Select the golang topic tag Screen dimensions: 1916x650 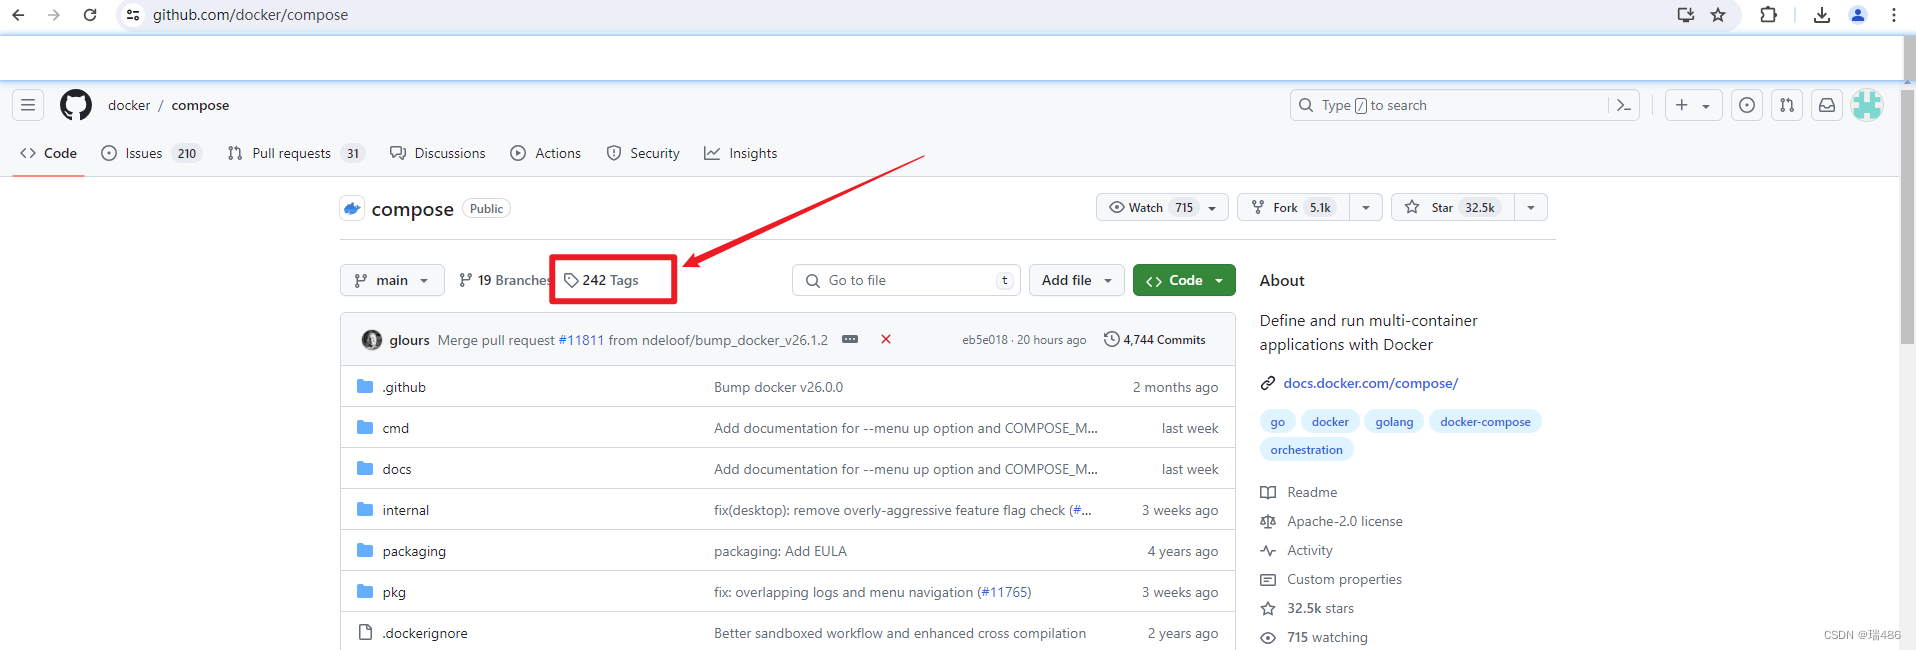click(1394, 422)
